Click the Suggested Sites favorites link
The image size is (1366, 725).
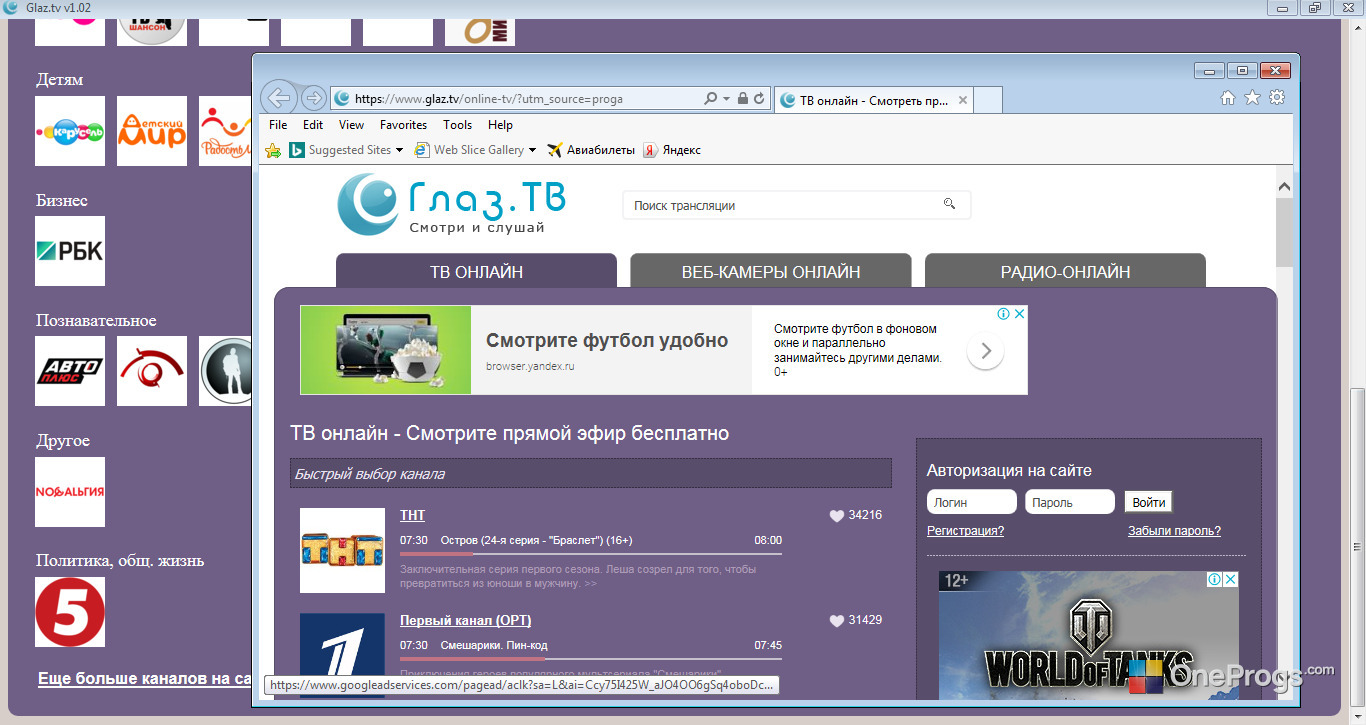tap(339, 150)
